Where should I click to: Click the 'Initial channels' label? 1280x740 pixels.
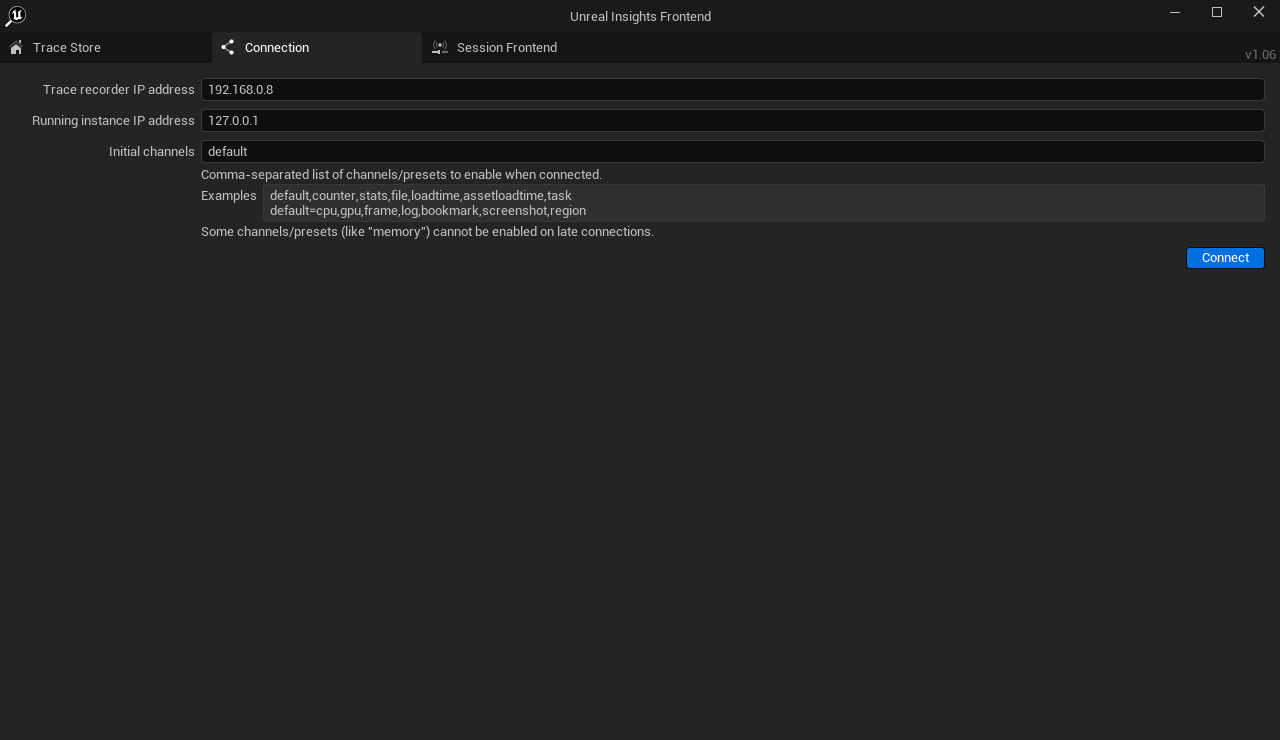[x=152, y=152]
